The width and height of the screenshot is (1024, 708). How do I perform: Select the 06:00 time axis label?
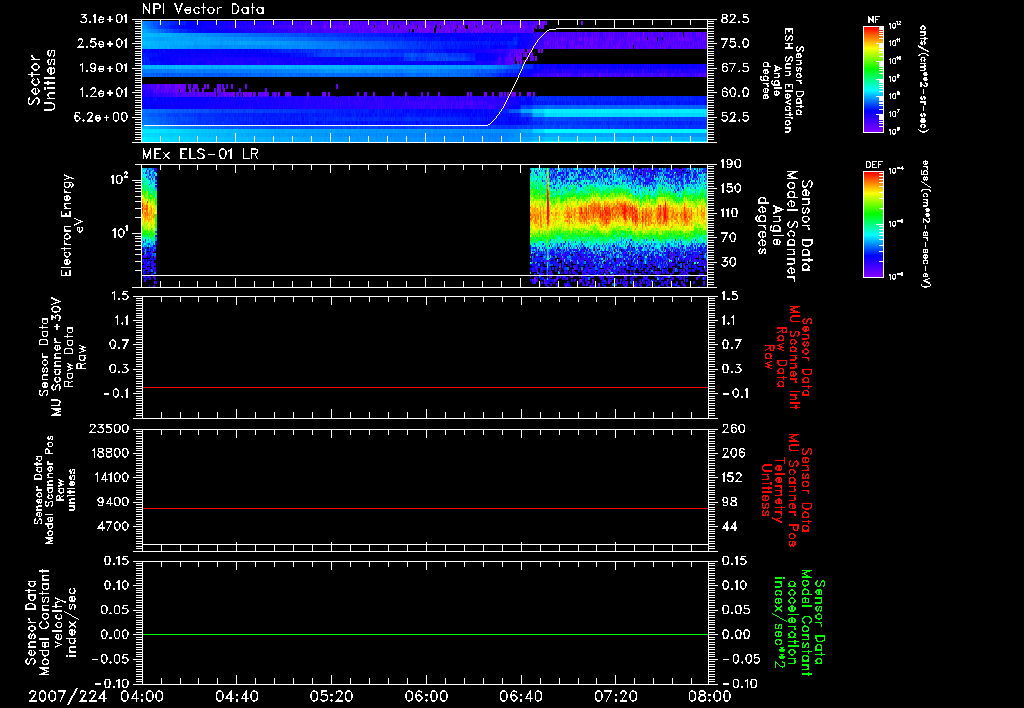425,697
